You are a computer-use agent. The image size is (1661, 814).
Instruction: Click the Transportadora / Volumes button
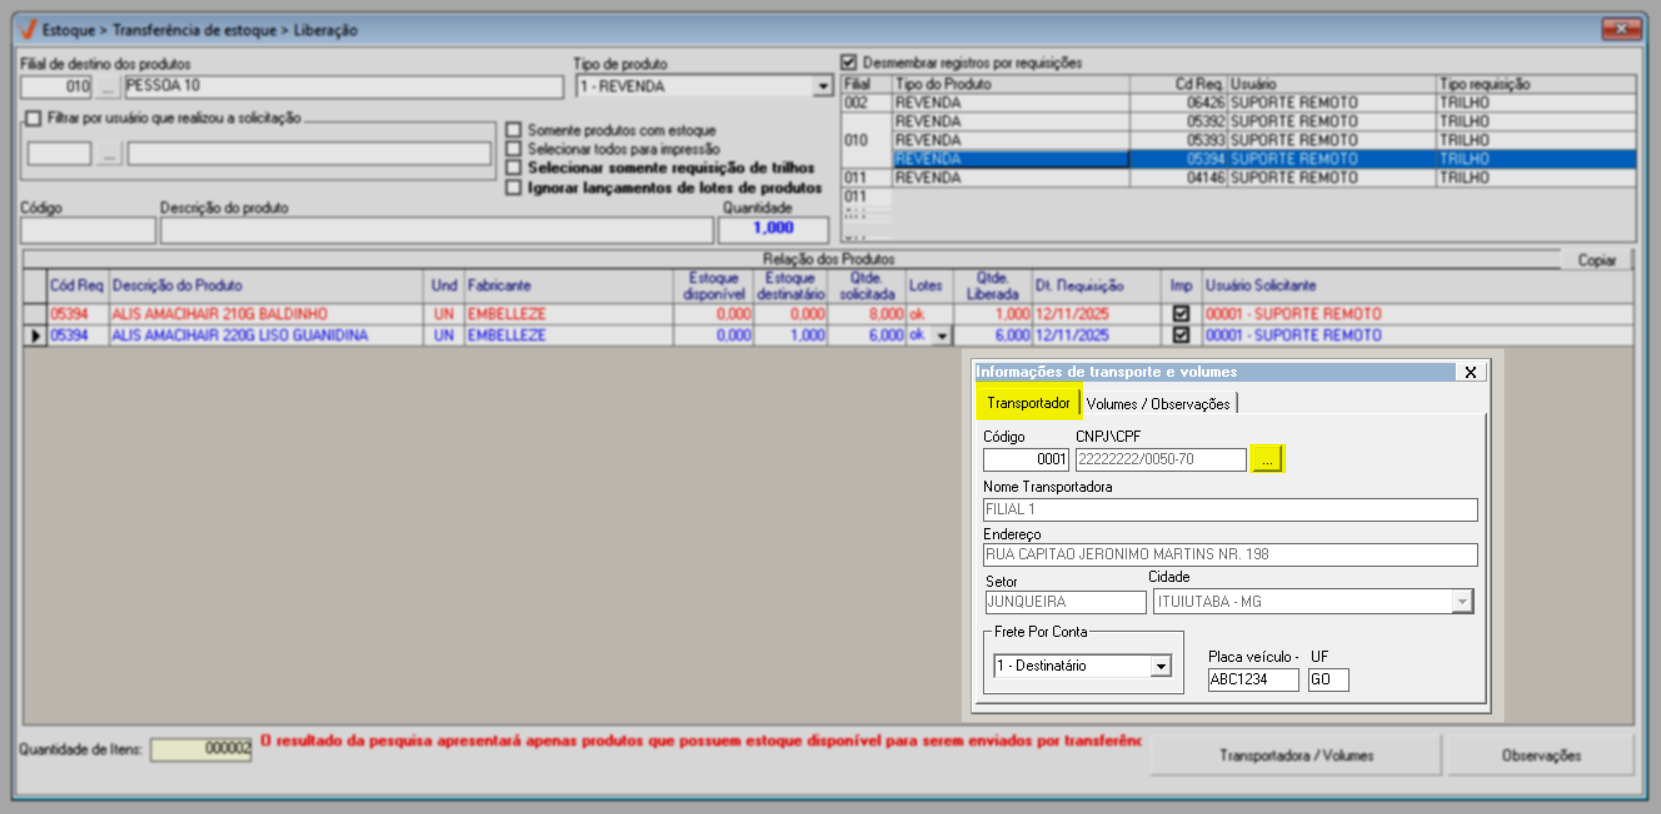pyautogui.click(x=1295, y=756)
